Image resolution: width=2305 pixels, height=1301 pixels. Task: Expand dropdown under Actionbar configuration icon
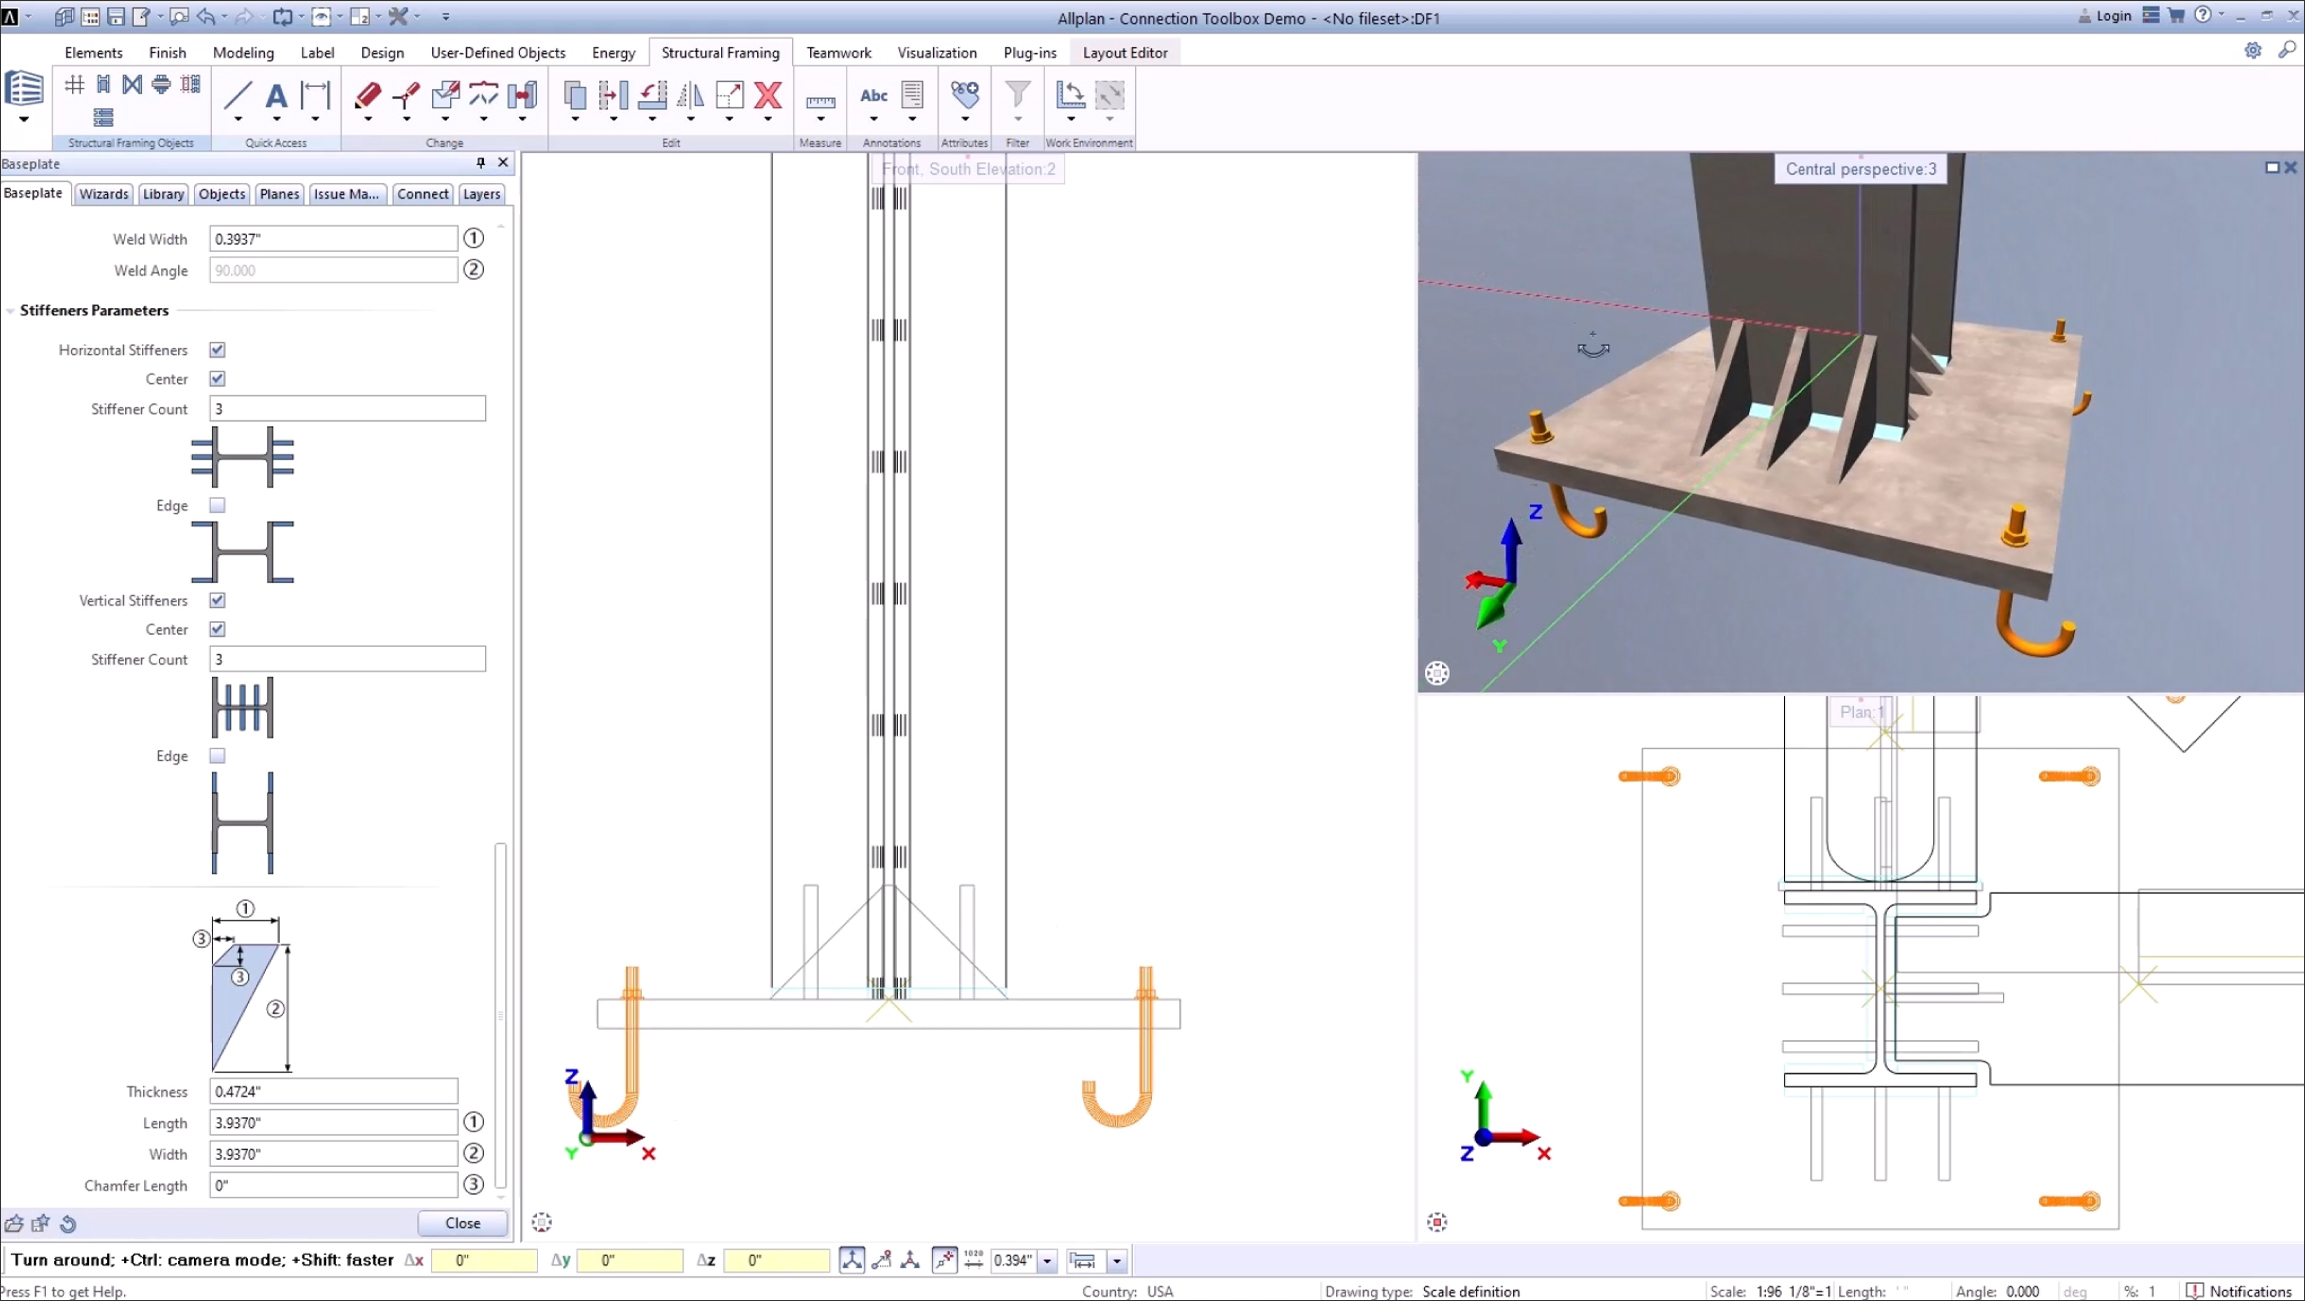coord(24,120)
